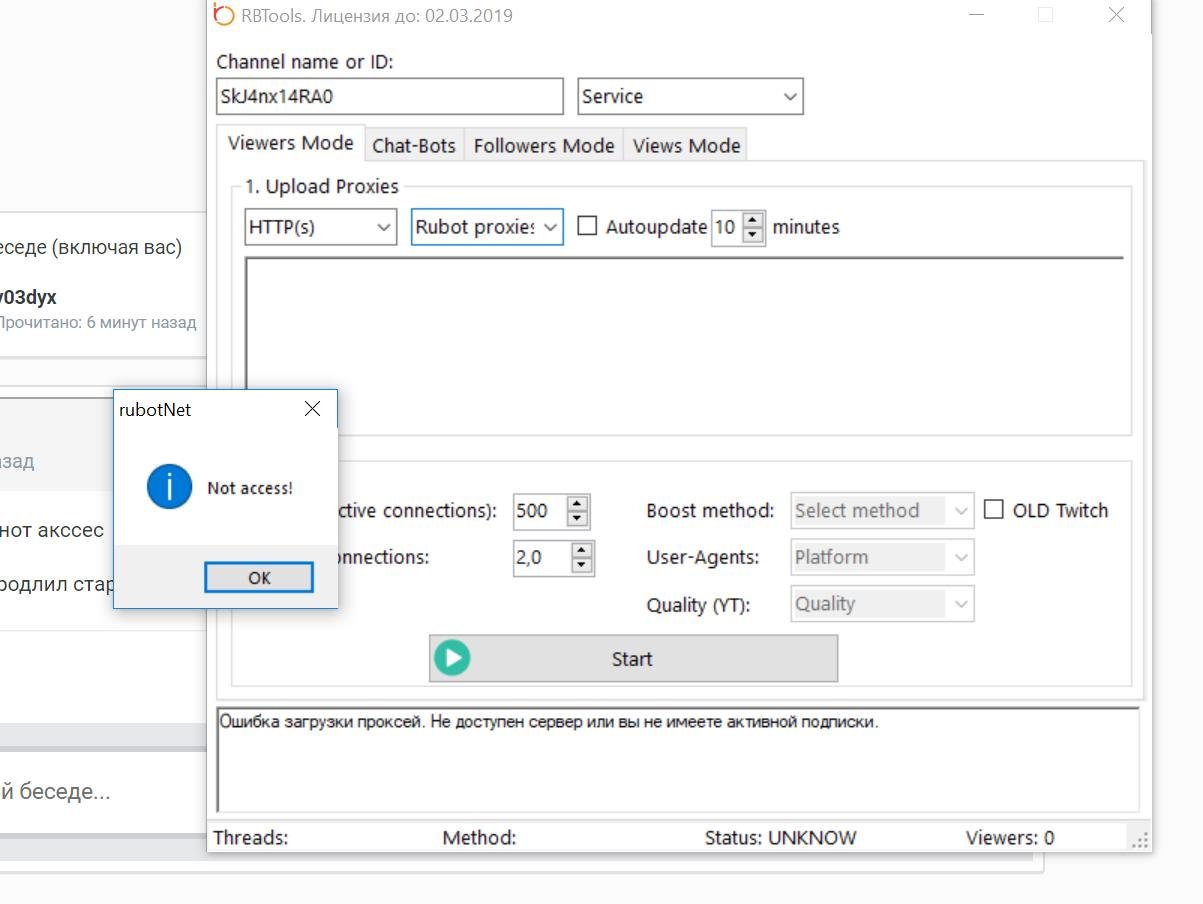Click the Start button
This screenshot has width=1203, height=904.
[x=632, y=659]
